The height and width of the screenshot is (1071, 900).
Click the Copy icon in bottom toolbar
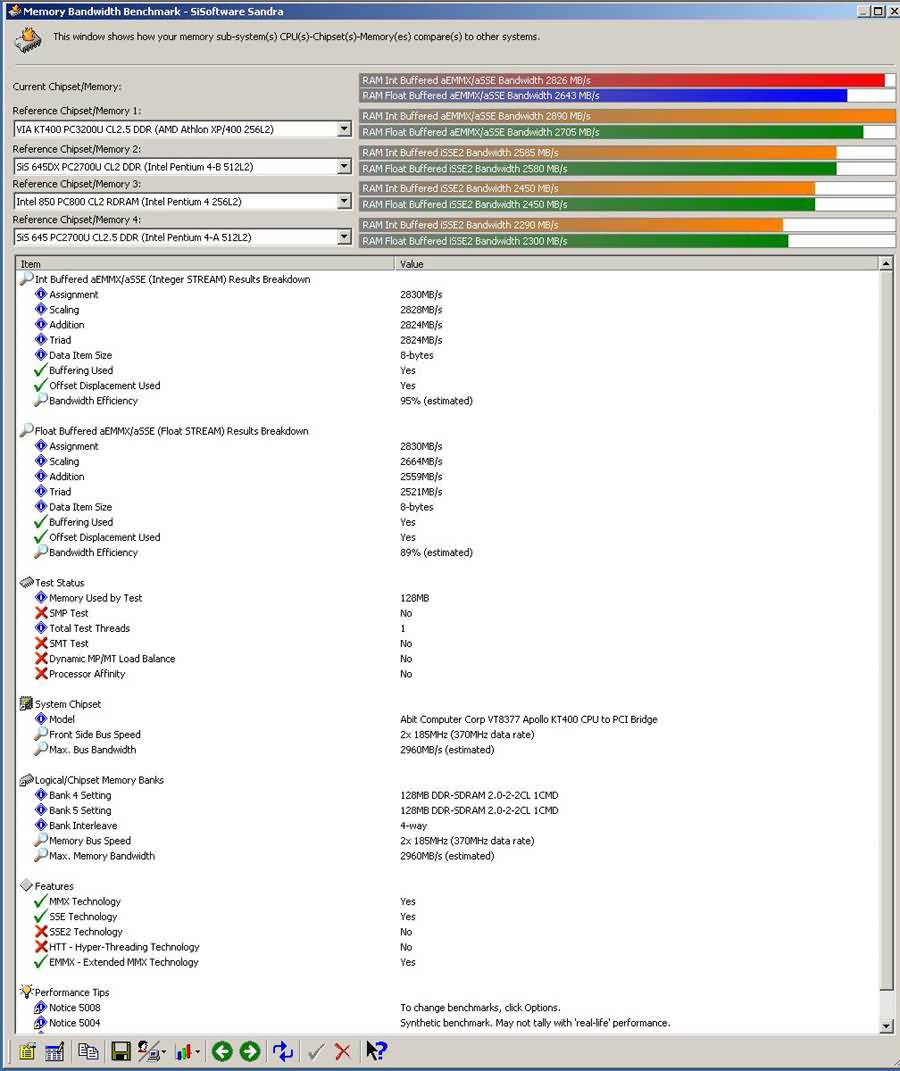tap(88, 1051)
